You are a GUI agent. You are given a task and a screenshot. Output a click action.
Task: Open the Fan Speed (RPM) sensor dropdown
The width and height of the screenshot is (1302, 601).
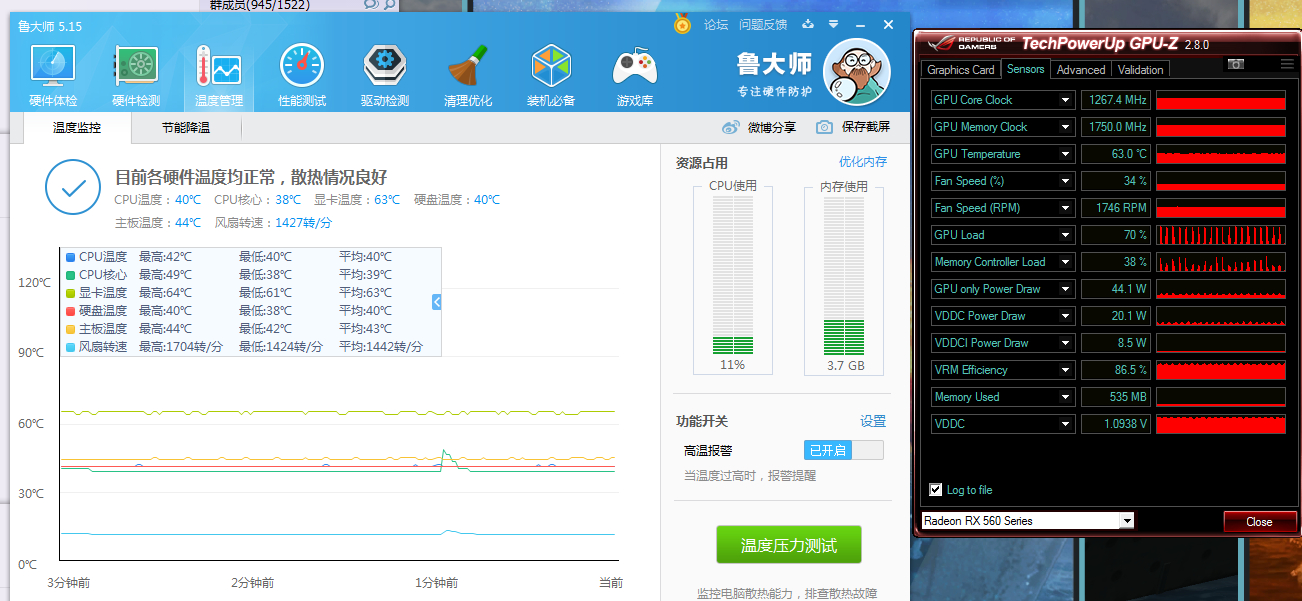click(1067, 208)
